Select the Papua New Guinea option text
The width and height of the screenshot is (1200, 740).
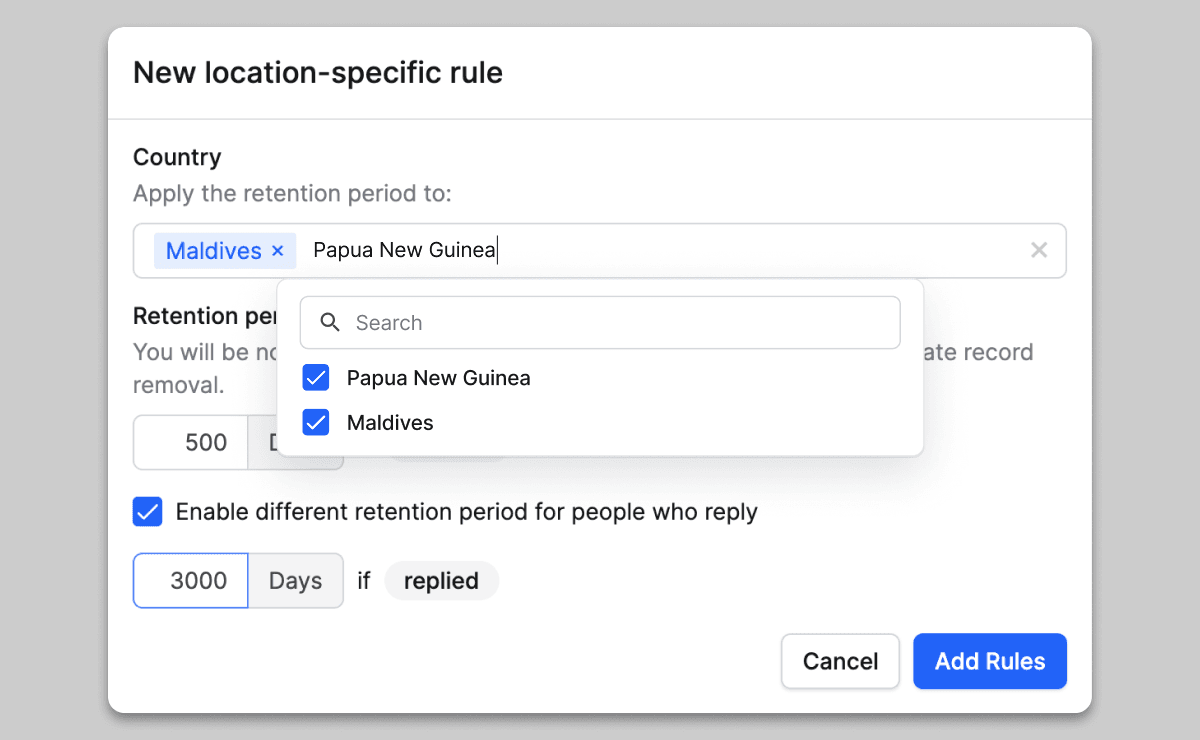click(x=438, y=378)
